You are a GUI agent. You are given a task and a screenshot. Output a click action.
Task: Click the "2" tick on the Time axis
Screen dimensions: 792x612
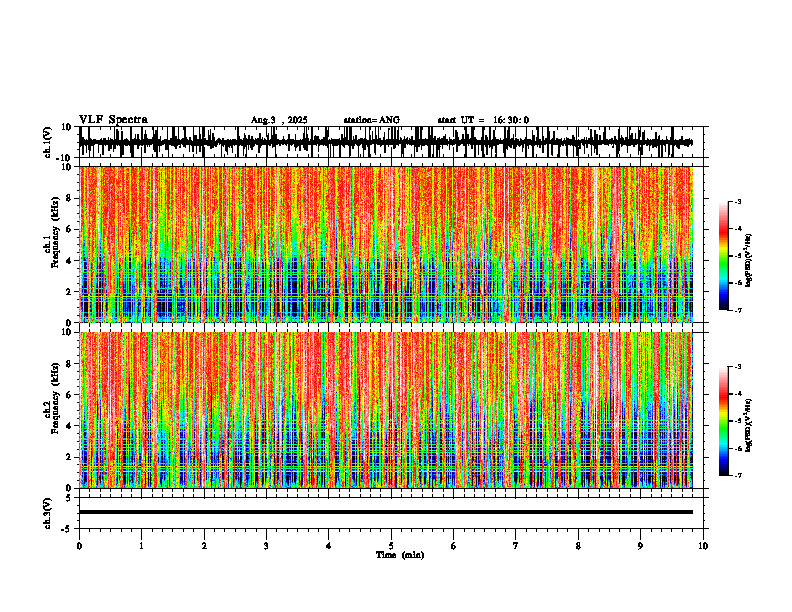(x=204, y=546)
